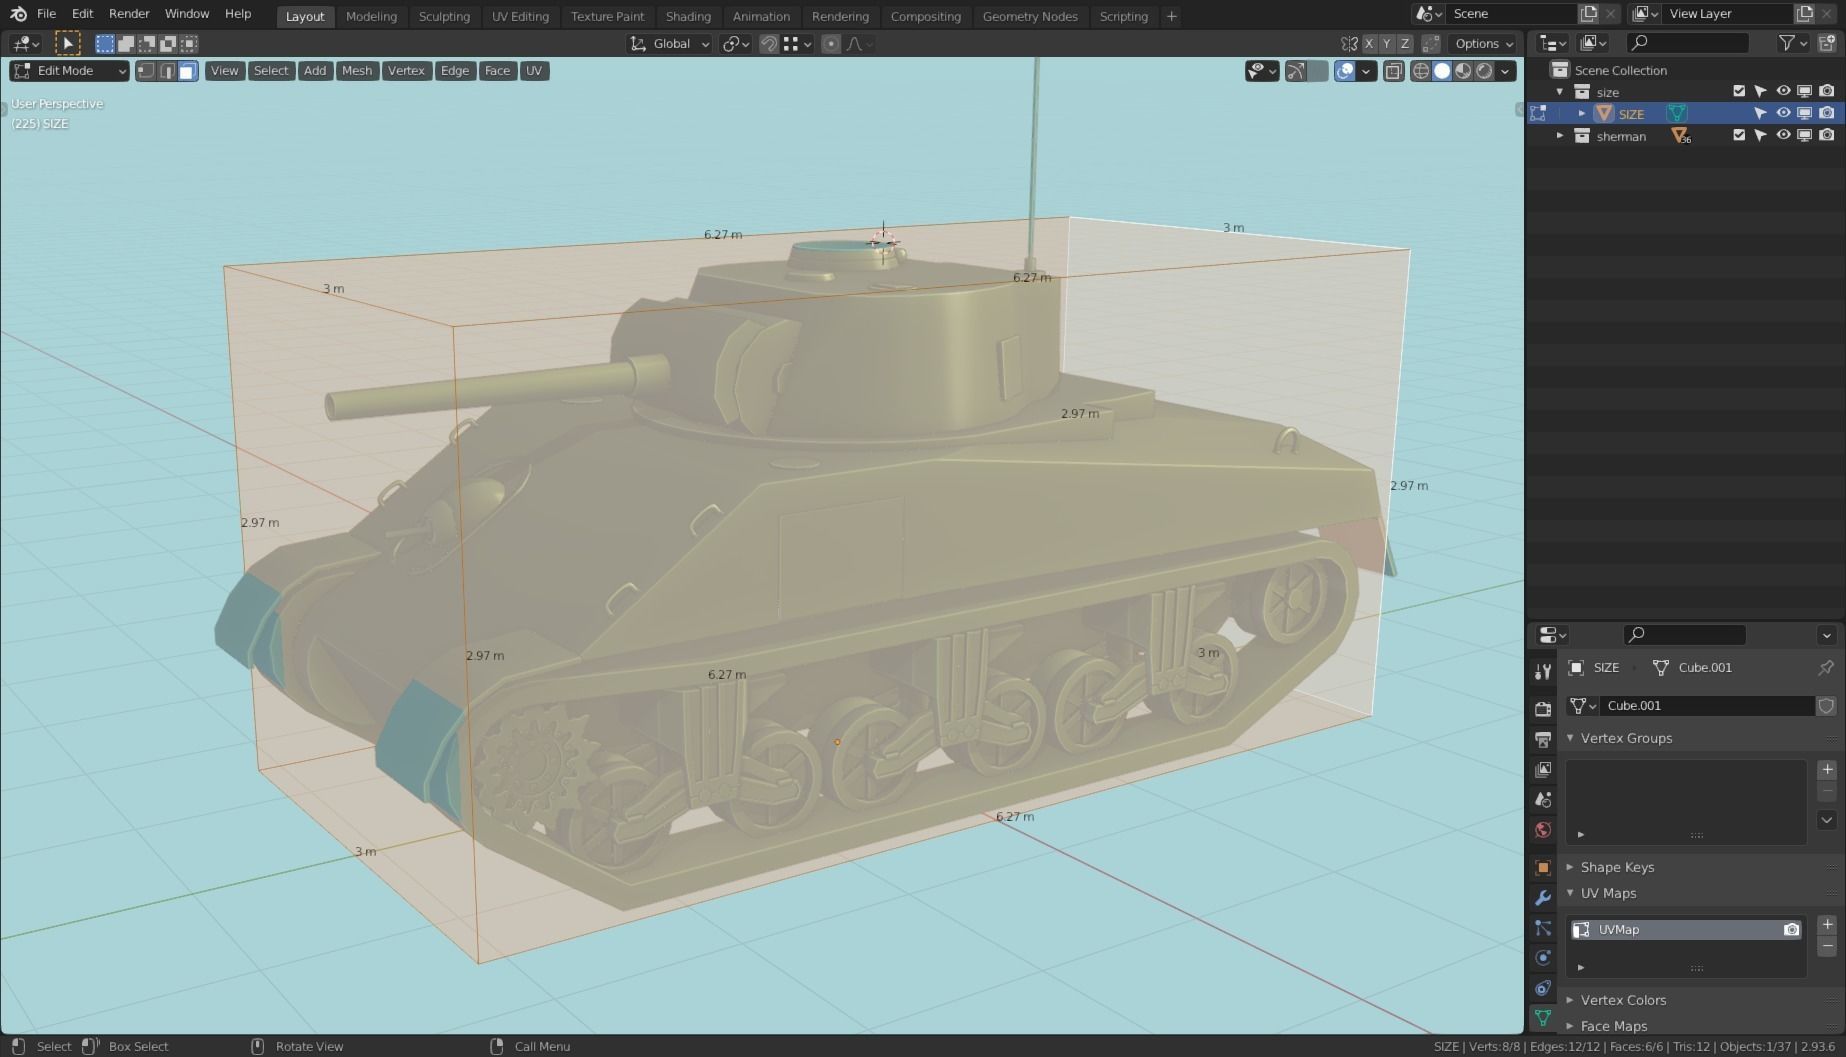Open Particles properties tab

pos(1543,928)
